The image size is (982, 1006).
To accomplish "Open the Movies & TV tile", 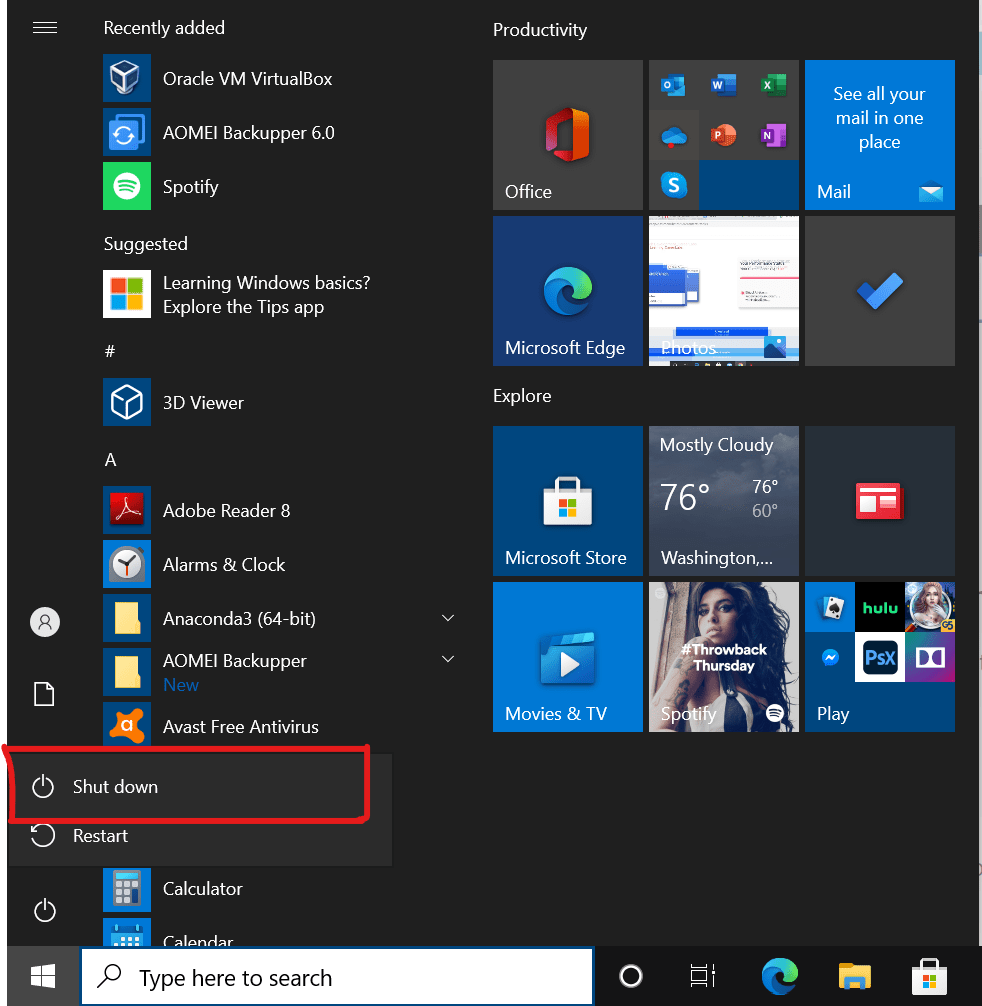I will click(x=567, y=657).
